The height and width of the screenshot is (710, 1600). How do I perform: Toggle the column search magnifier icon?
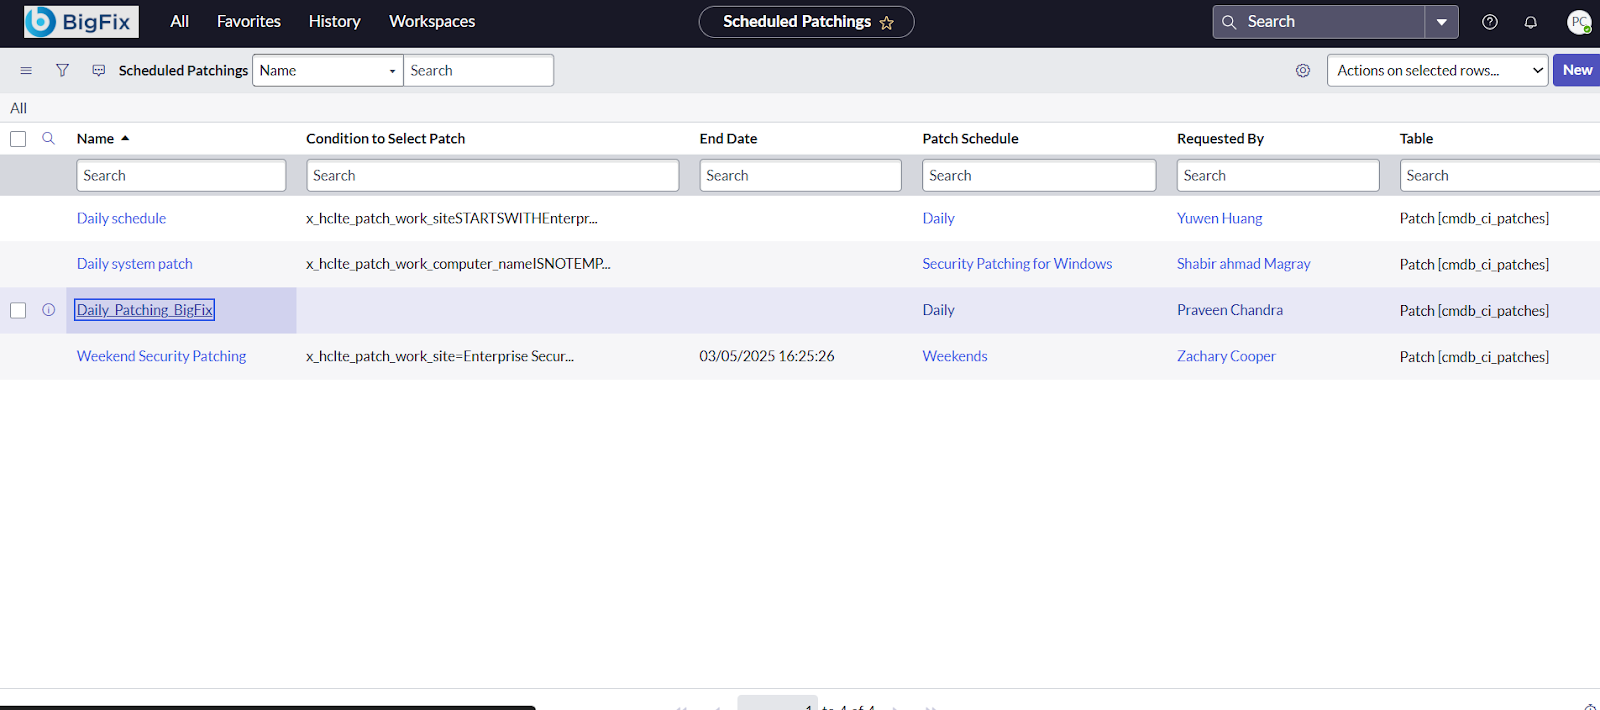[x=48, y=138]
